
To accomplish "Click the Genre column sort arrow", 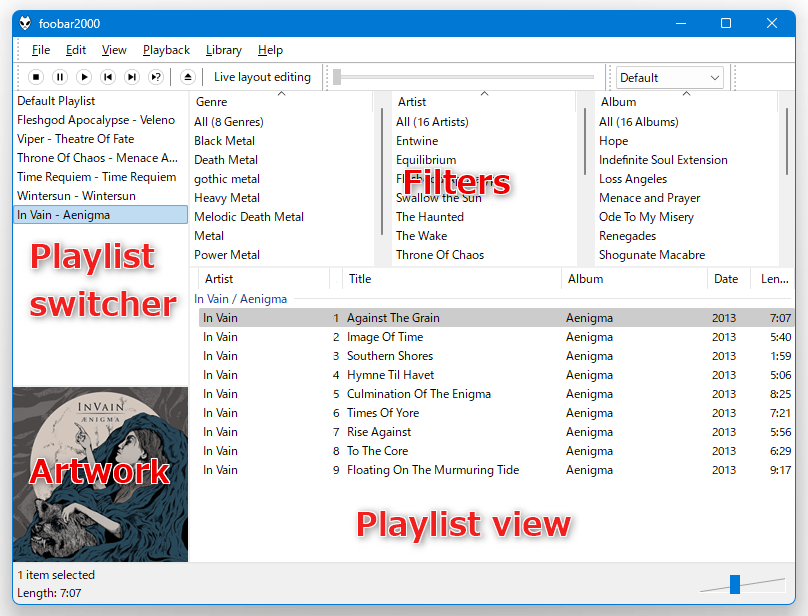I will (x=281, y=94).
